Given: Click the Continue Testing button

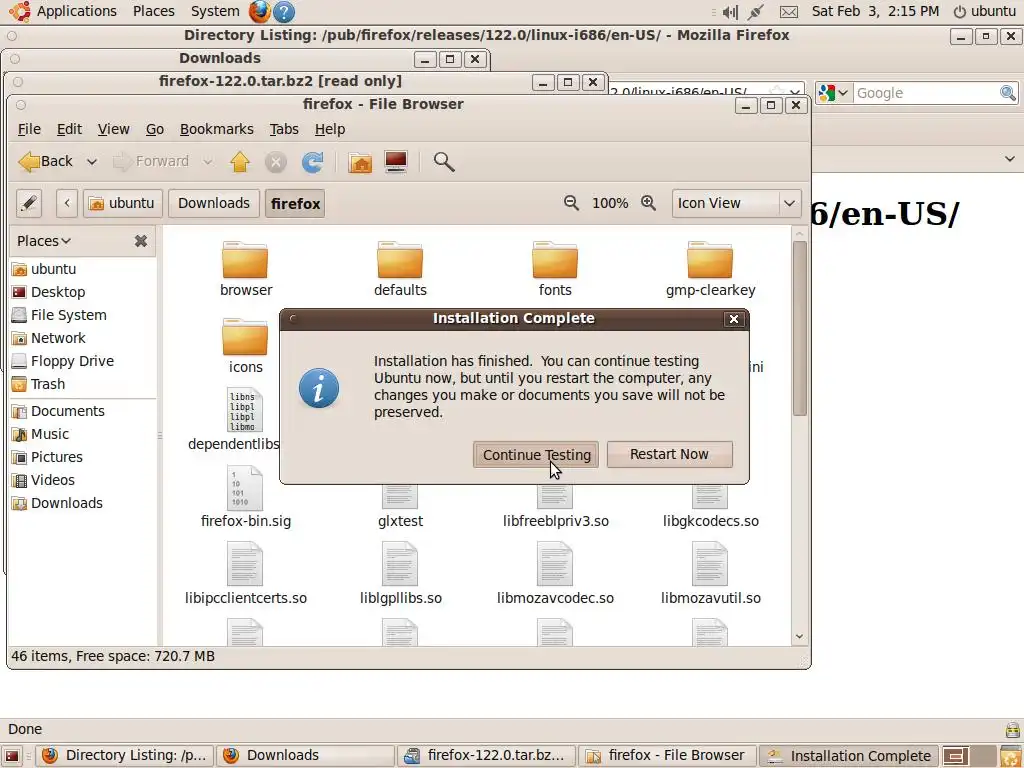Looking at the screenshot, I should click(x=536, y=455).
